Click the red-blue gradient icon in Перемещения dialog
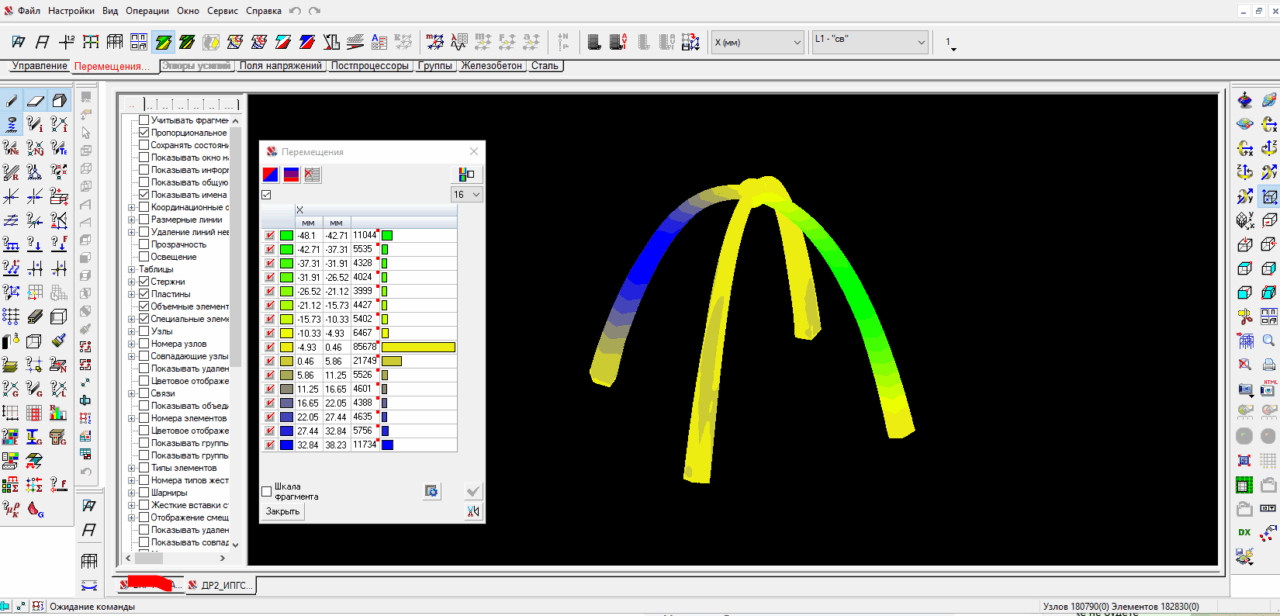The image size is (1280, 616). pos(271,174)
